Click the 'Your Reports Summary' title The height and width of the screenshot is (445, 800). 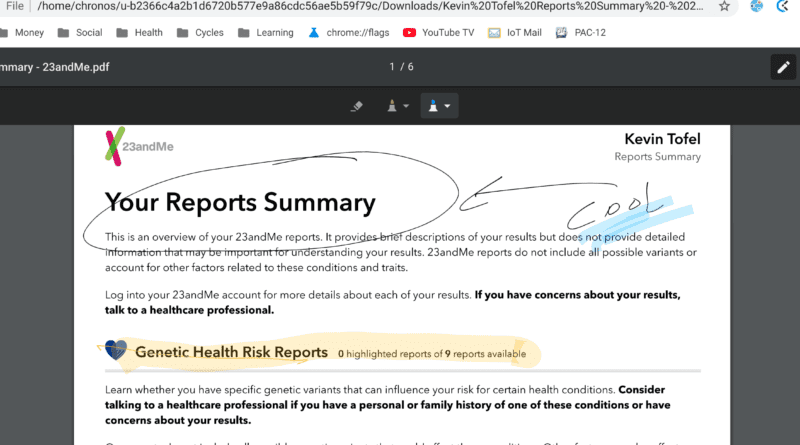click(x=240, y=202)
